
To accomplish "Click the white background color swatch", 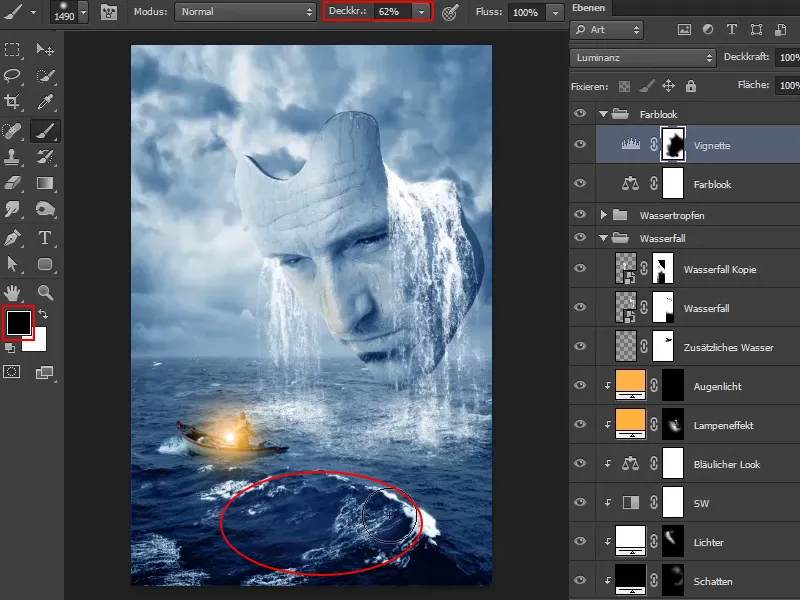I will (x=38, y=342).
